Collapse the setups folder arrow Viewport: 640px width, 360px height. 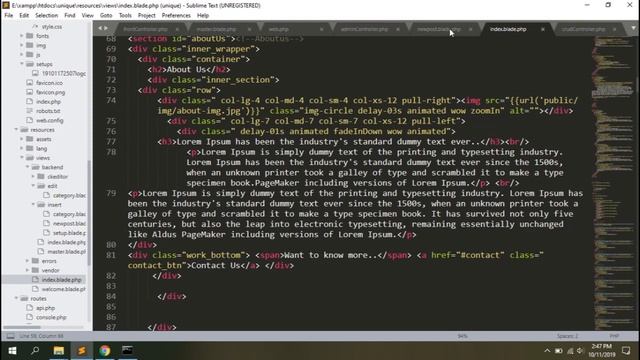coord(22,64)
